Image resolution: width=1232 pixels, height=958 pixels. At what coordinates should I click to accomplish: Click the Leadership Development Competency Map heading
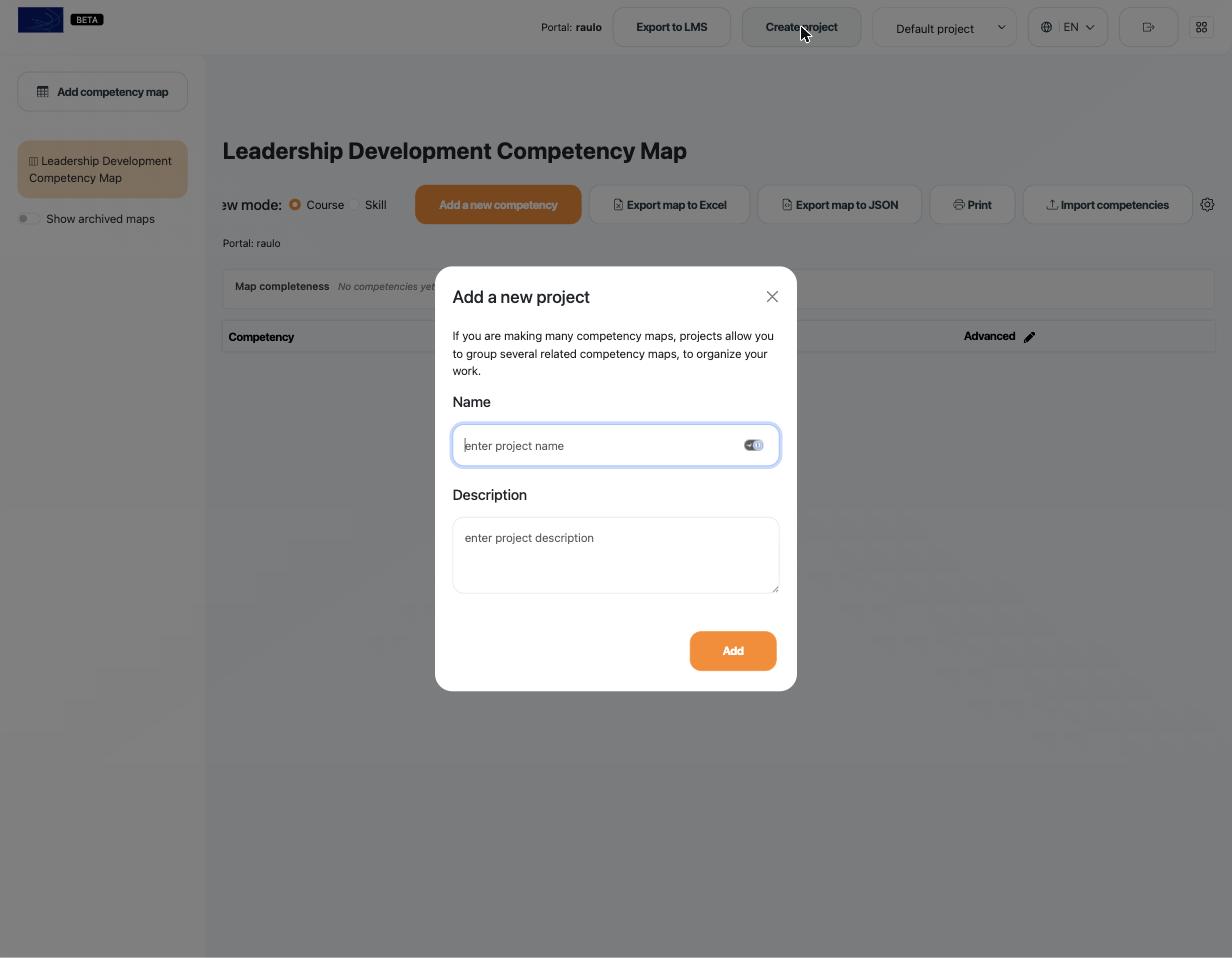pyautogui.click(x=455, y=151)
